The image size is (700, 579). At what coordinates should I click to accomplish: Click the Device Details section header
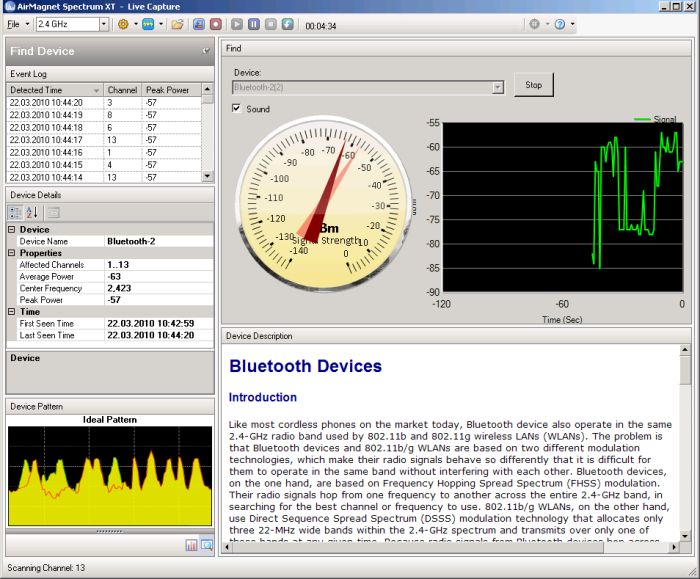coord(110,195)
